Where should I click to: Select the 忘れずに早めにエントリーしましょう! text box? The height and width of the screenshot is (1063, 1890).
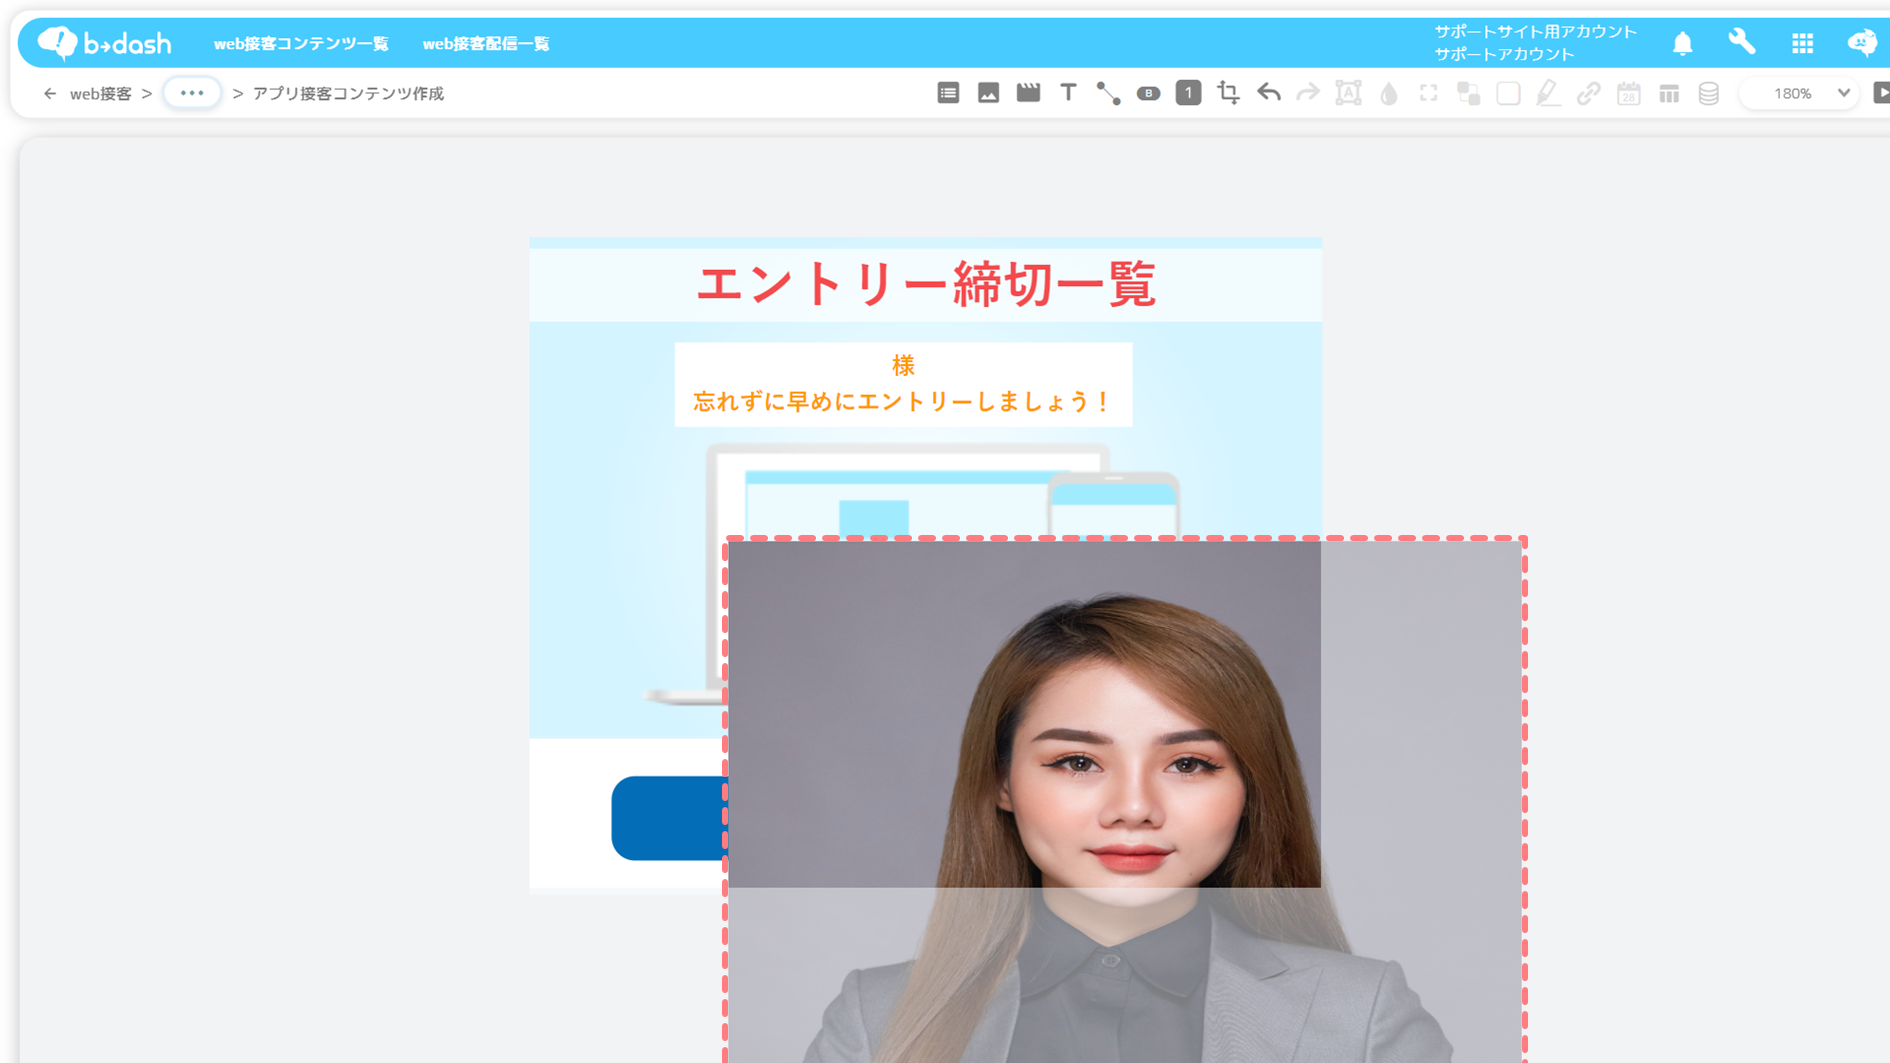pos(903,385)
